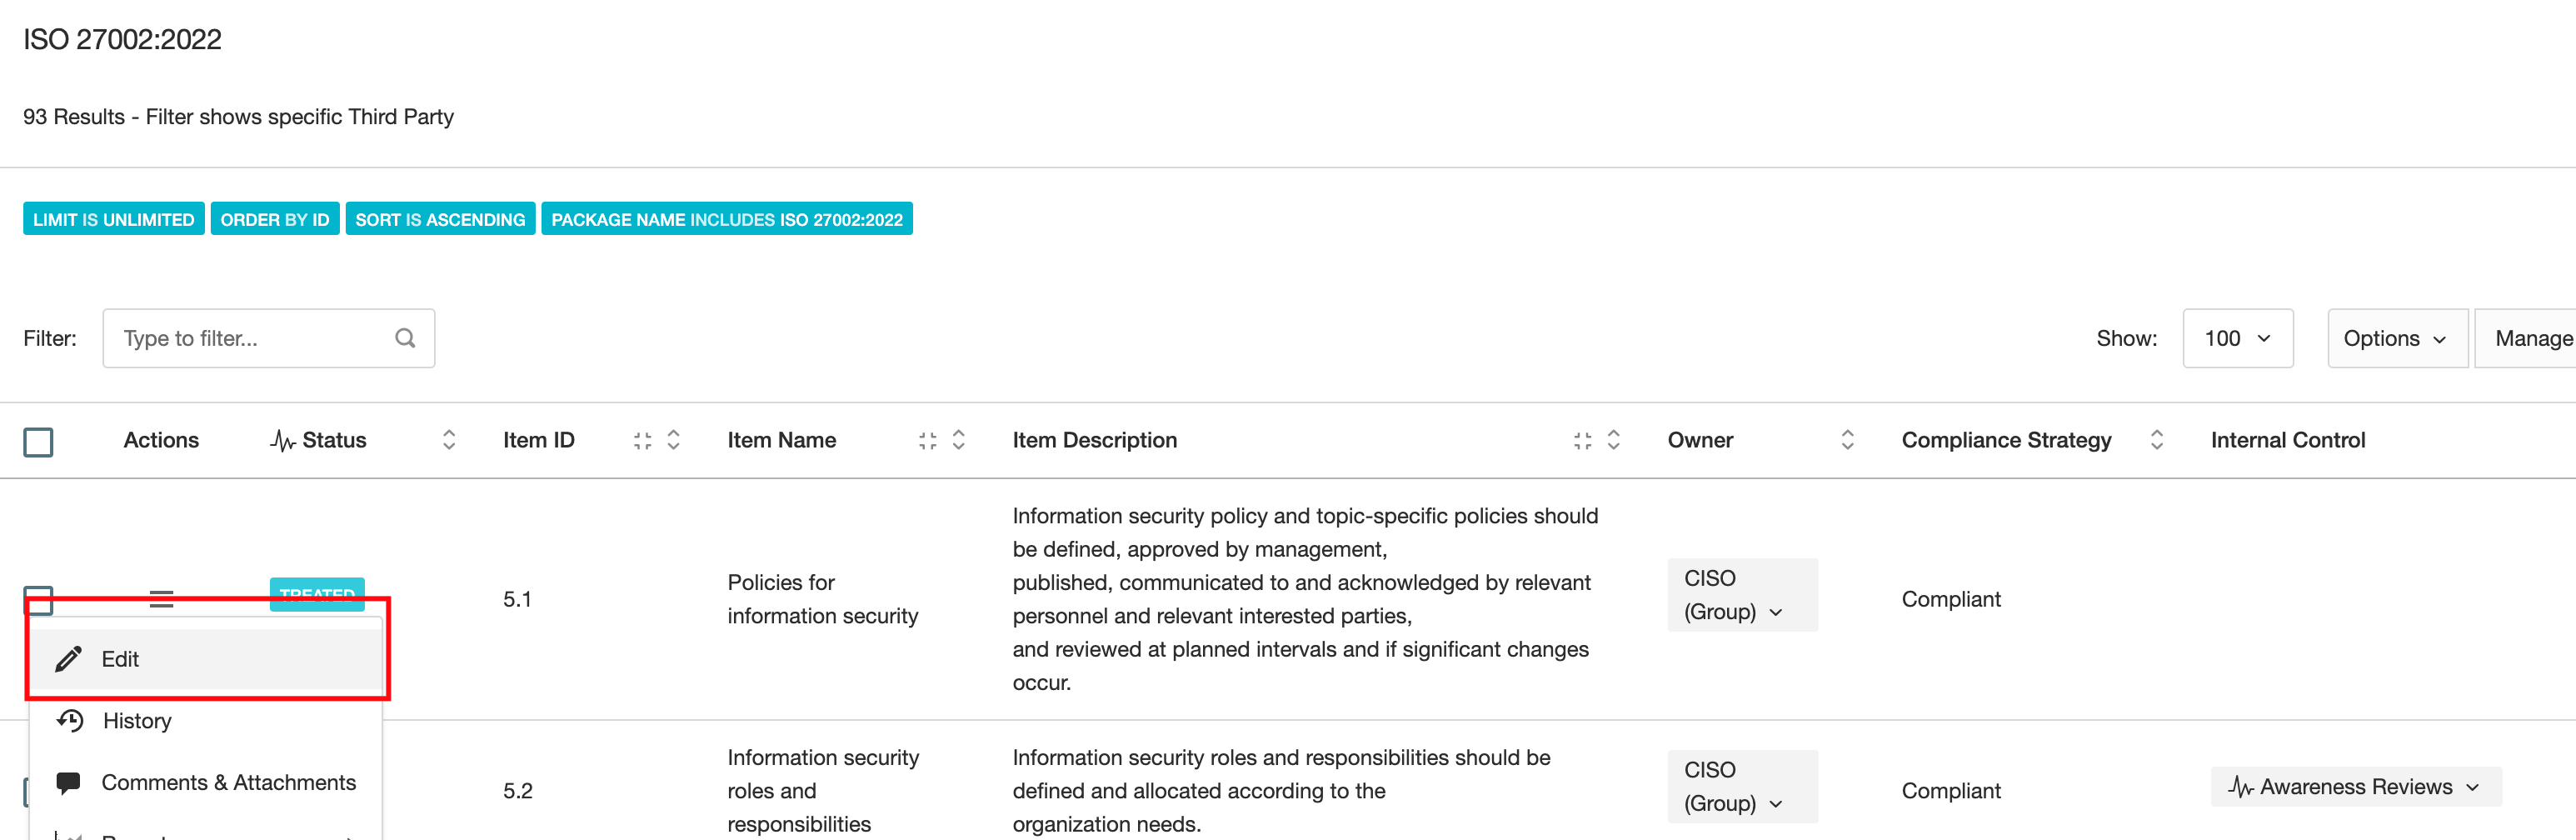
Task: Open the Options button
Action: [x=2396, y=338]
